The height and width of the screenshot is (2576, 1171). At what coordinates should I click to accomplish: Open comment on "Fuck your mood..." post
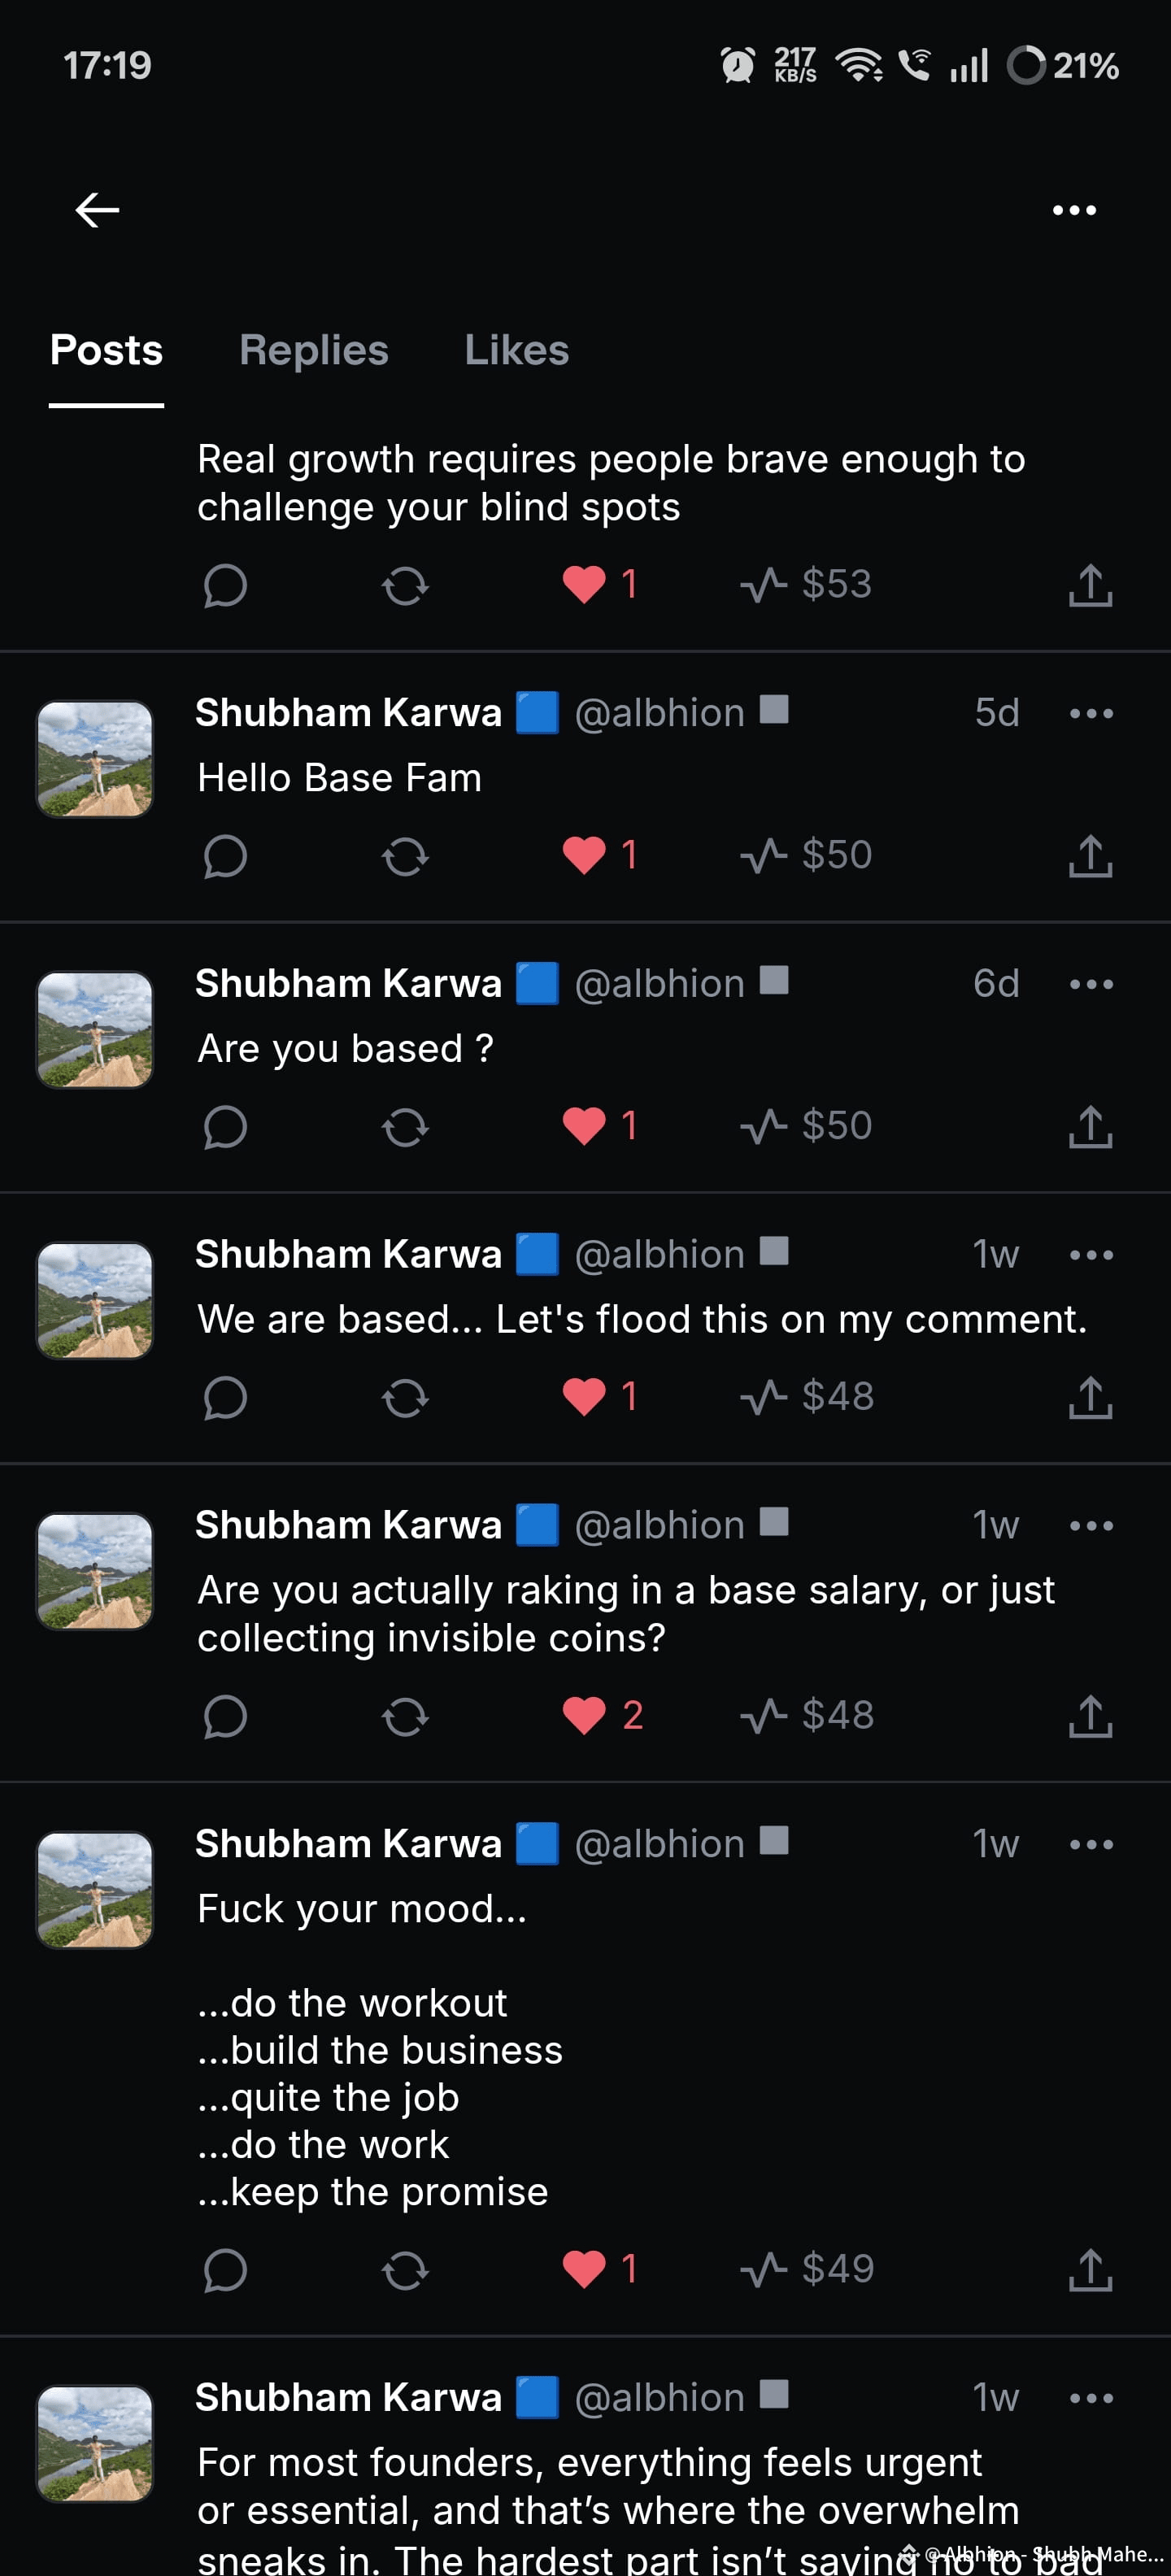point(225,2270)
